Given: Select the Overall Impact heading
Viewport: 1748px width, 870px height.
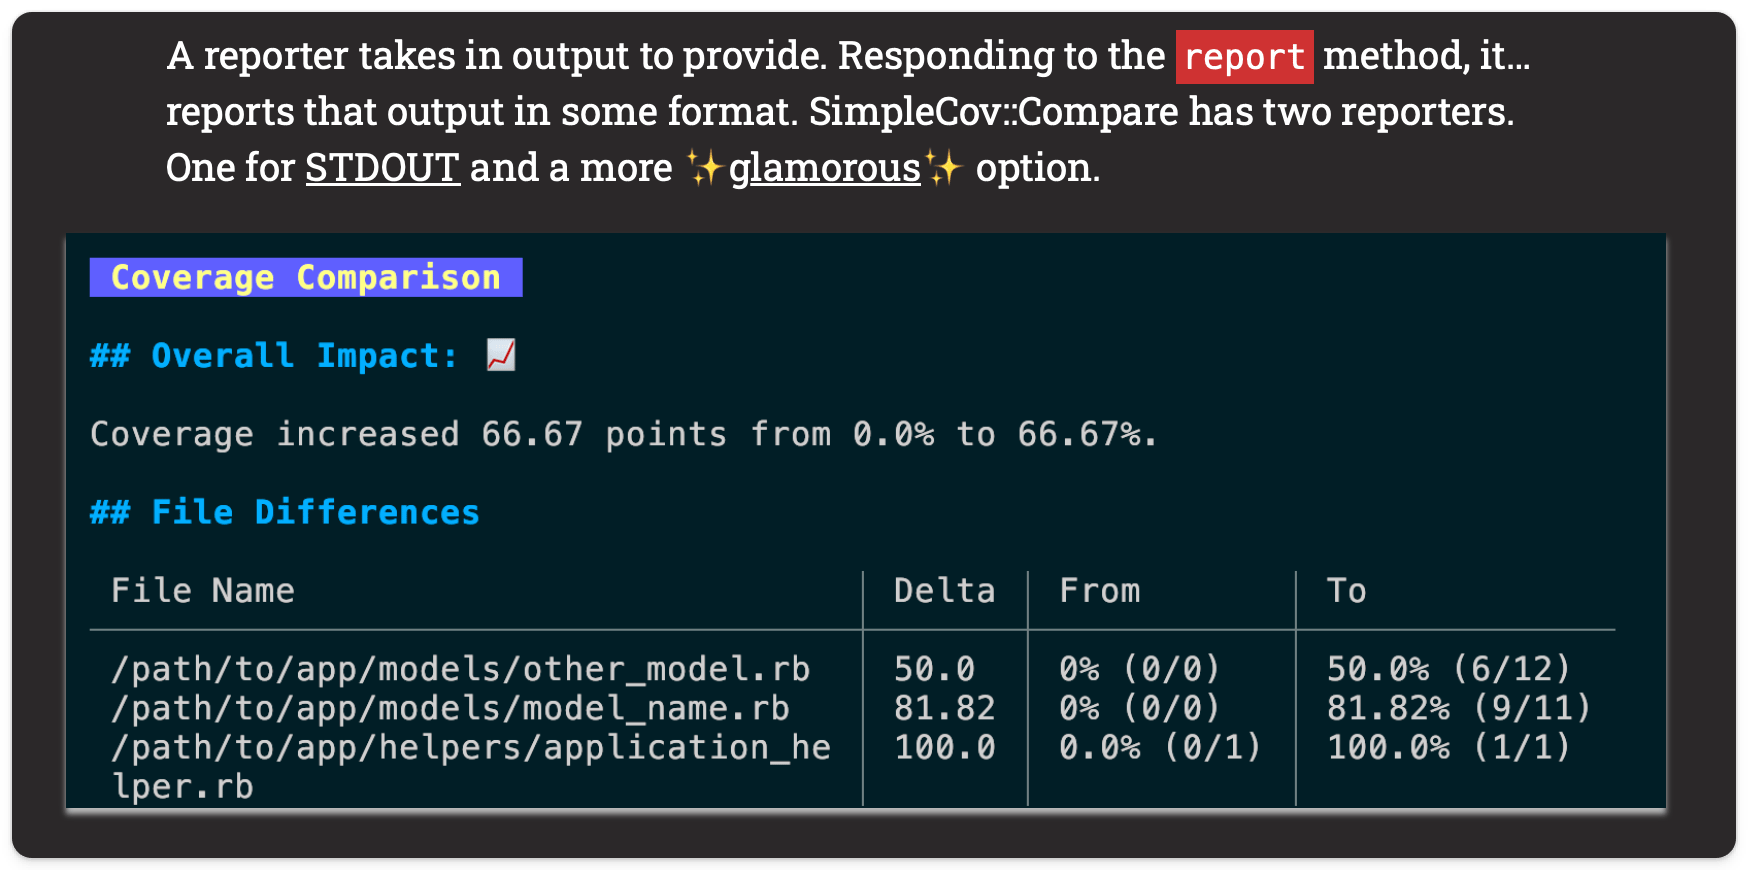Looking at the screenshot, I should [273, 356].
